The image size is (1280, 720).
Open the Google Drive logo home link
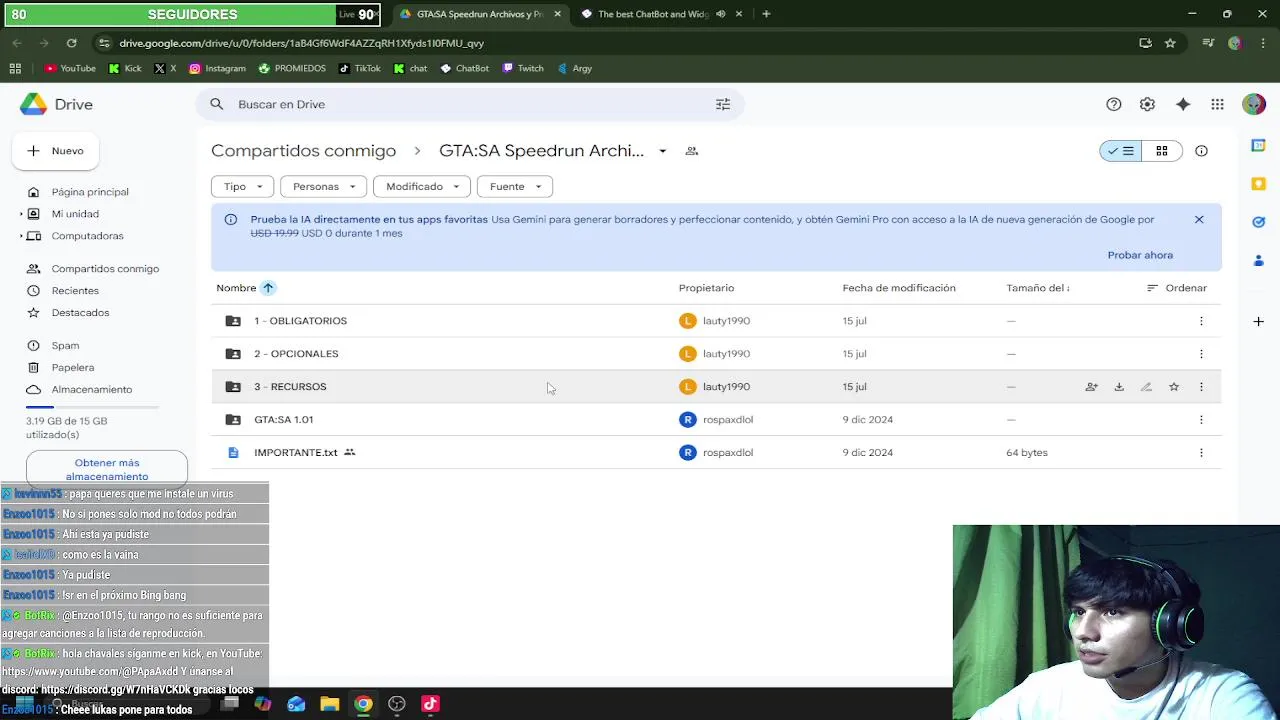(56, 104)
